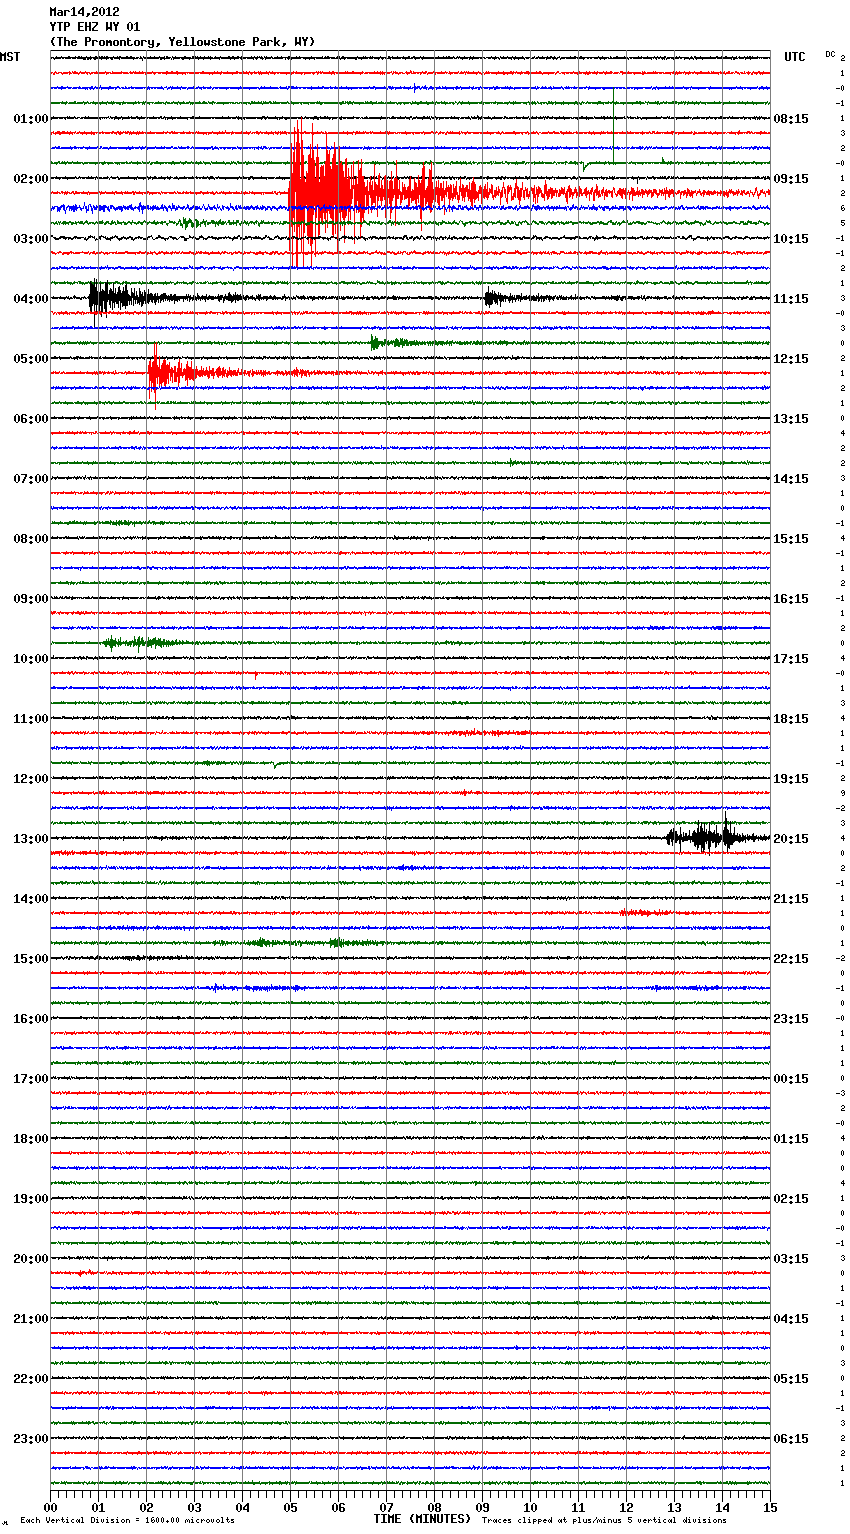Click the 11:15 UTC time label
This screenshot has height=1534, width=850.
pos(791,299)
